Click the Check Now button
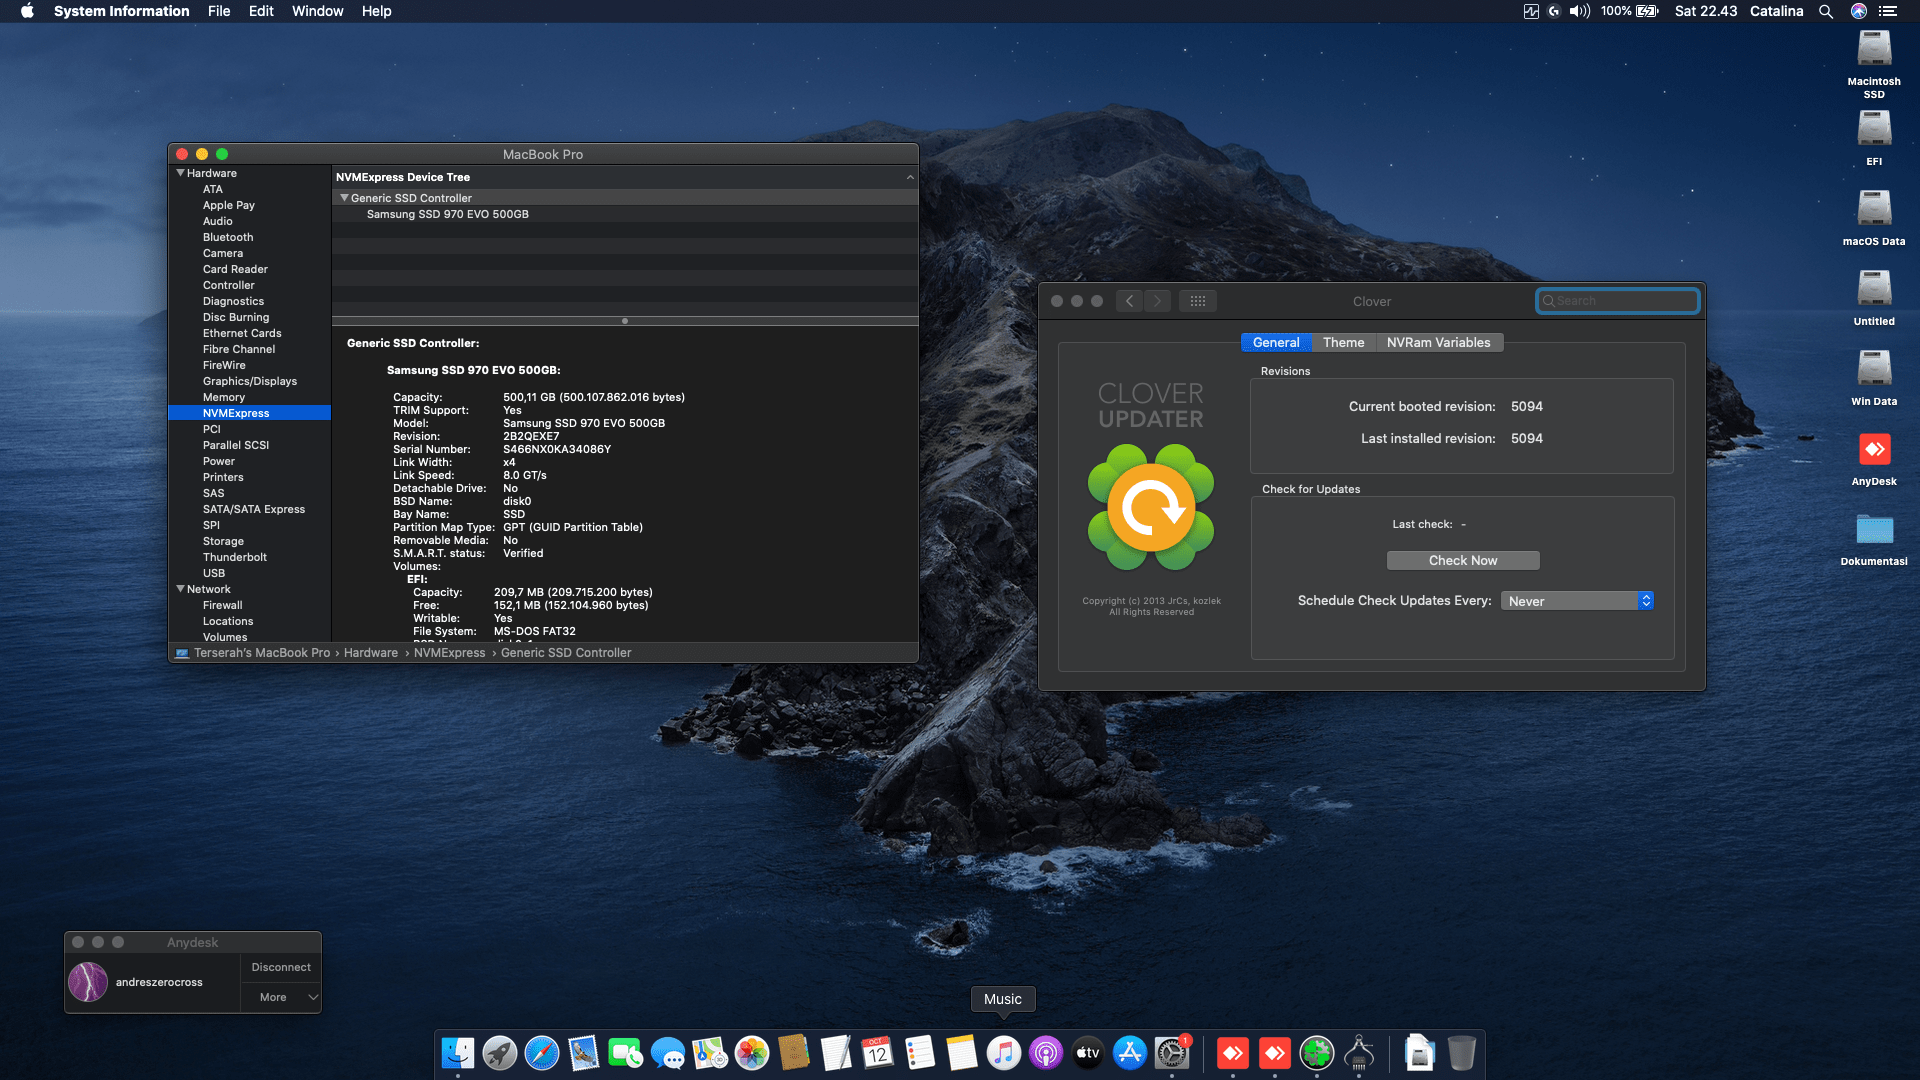The height and width of the screenshot is (1080, 1920). pyautogui.click(x=1463, y=560)
